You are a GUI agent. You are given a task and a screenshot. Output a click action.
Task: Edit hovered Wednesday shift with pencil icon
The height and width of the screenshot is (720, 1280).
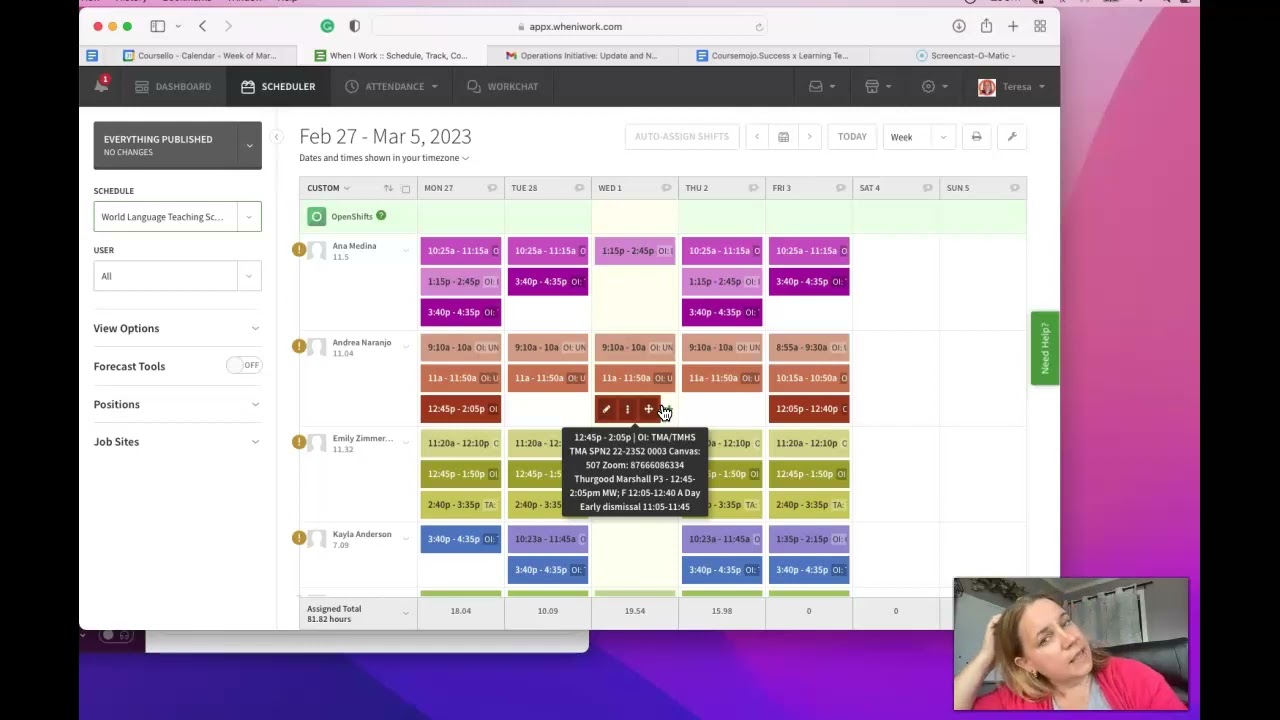point(606,409)
